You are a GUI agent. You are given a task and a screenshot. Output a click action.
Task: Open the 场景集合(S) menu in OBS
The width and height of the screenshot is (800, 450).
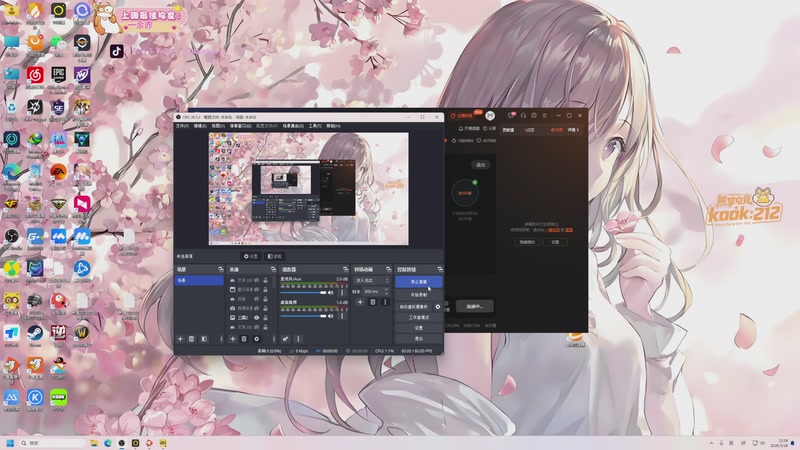pyautogui.click(x=293, y=126)
